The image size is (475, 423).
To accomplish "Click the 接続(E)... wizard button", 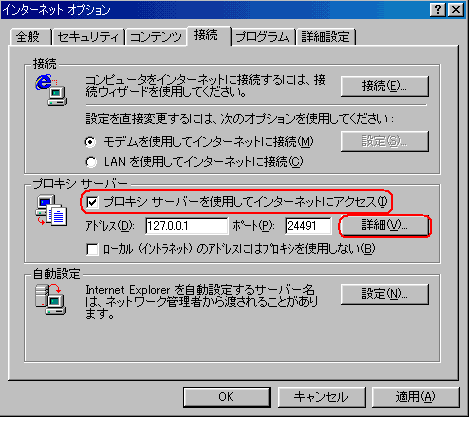I will tap(385, 86).
